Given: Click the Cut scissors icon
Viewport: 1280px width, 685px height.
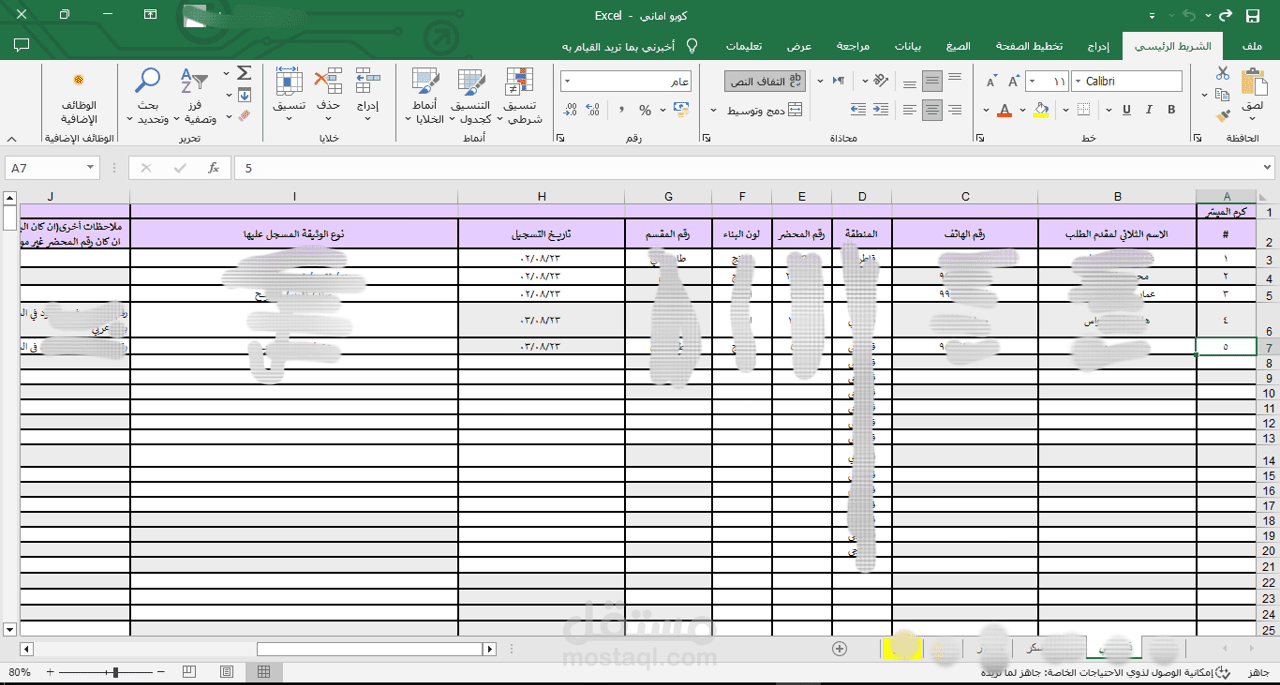Looking at the screenshot, I should [1222, 73].
